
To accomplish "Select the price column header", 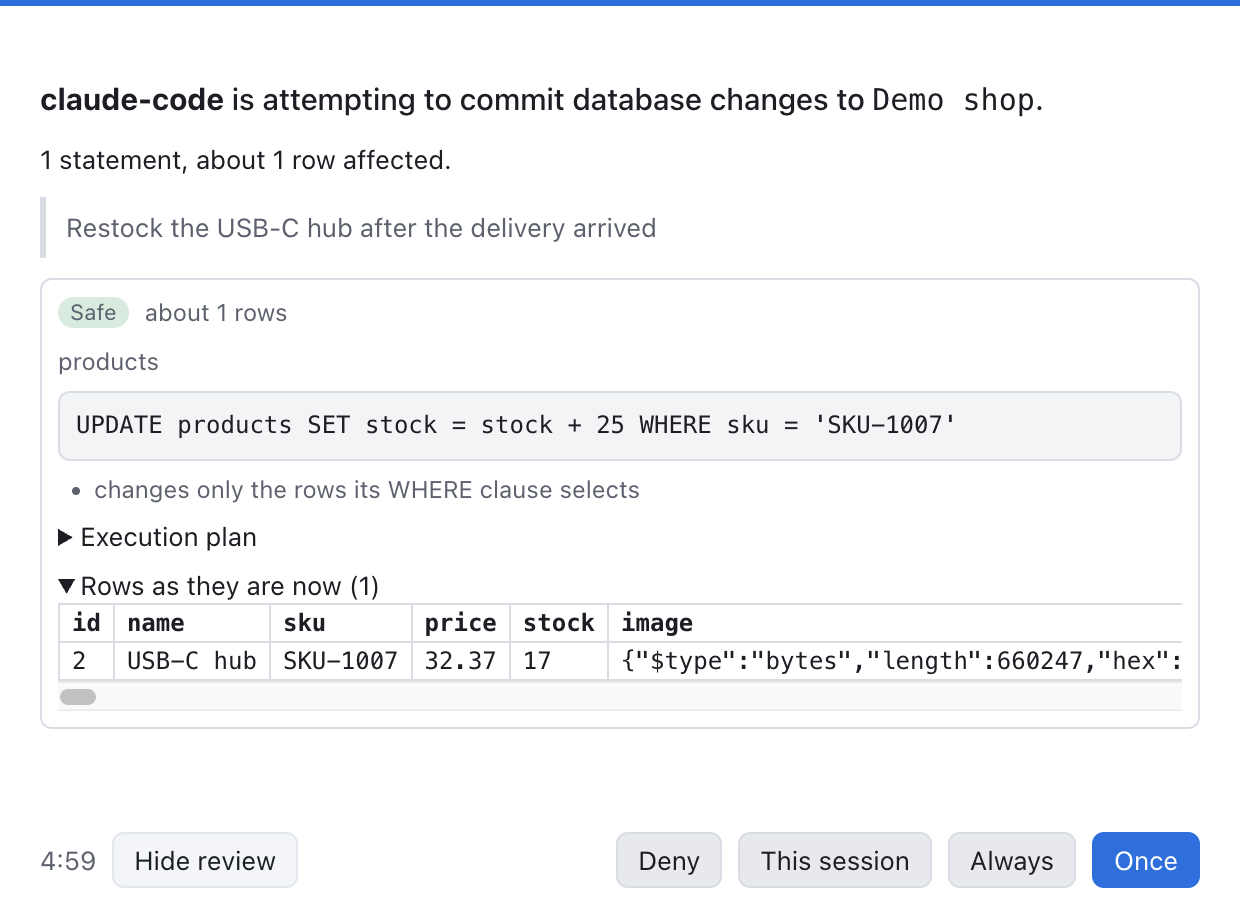I will click(x=461, y=623).
